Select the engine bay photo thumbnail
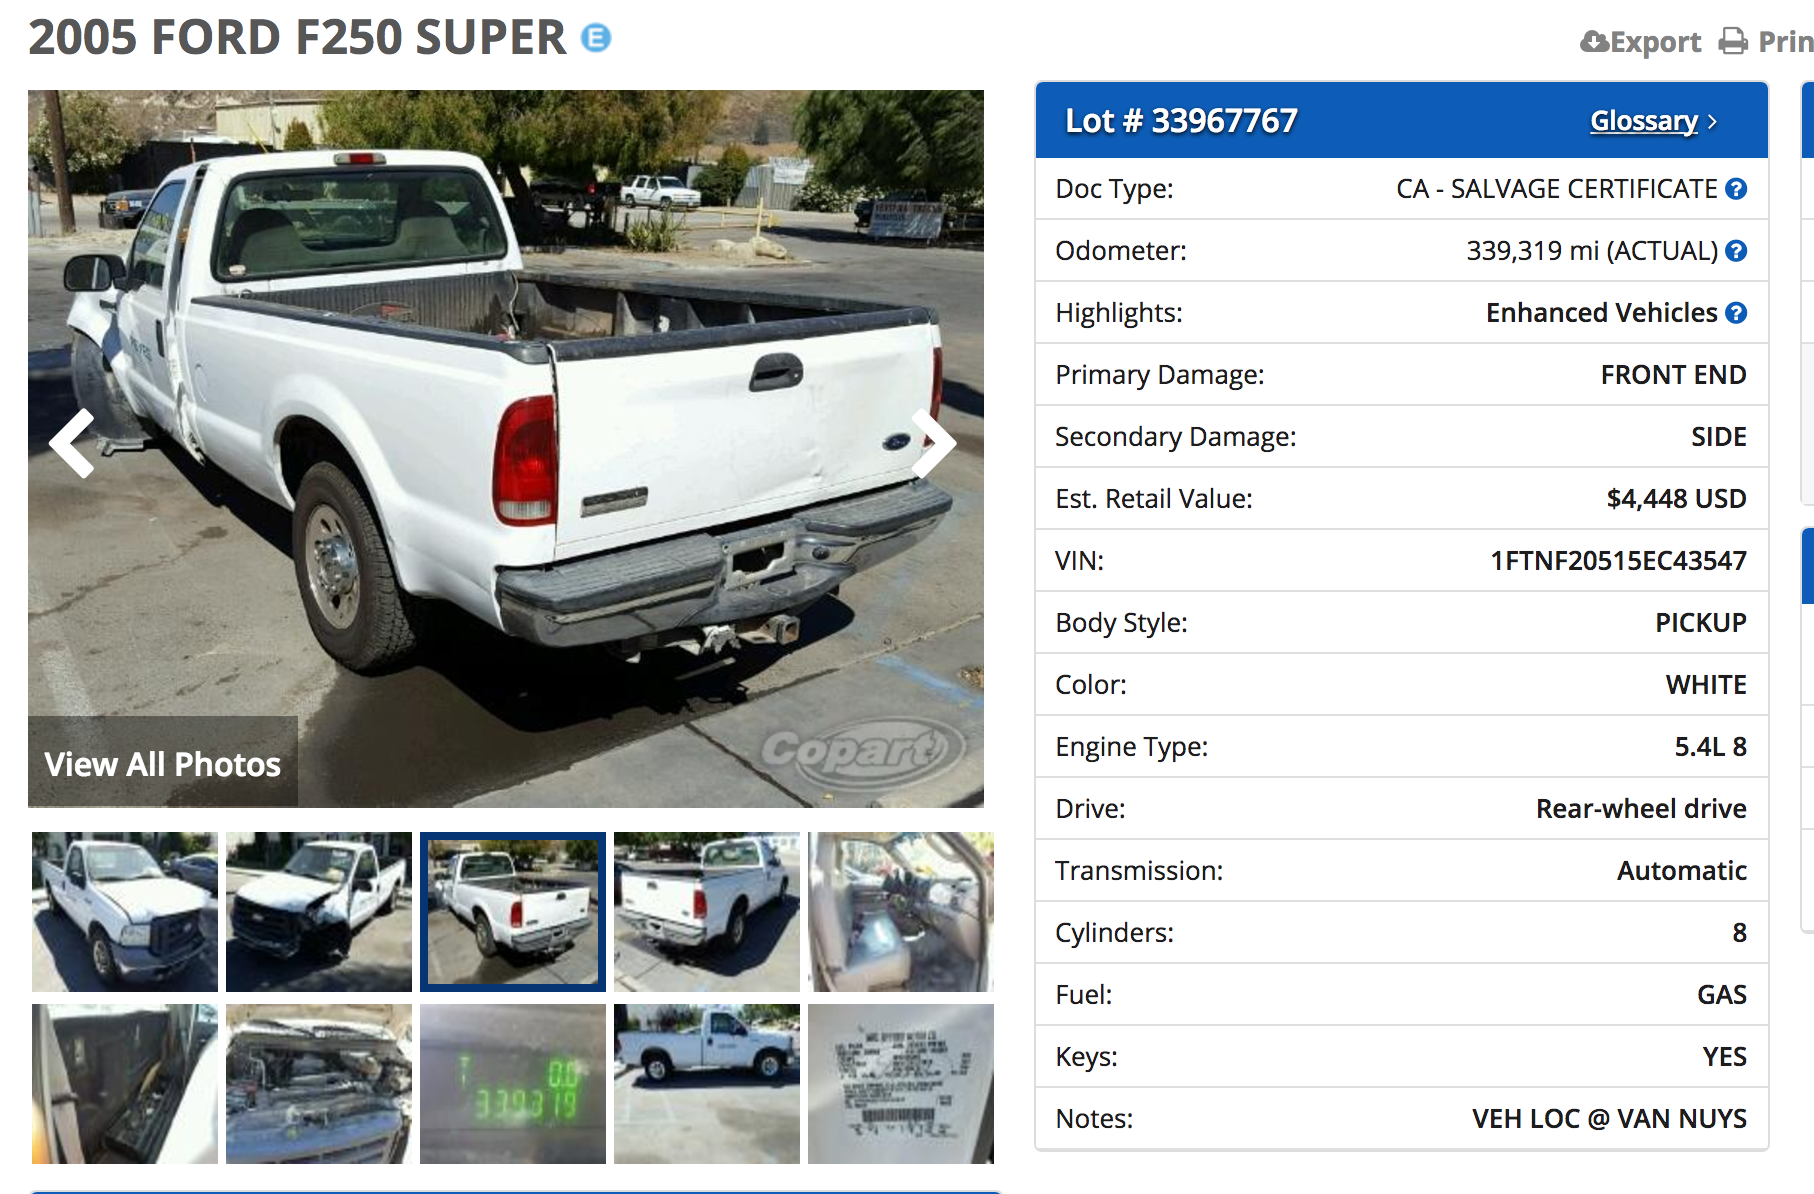 tap(319, 1084)
